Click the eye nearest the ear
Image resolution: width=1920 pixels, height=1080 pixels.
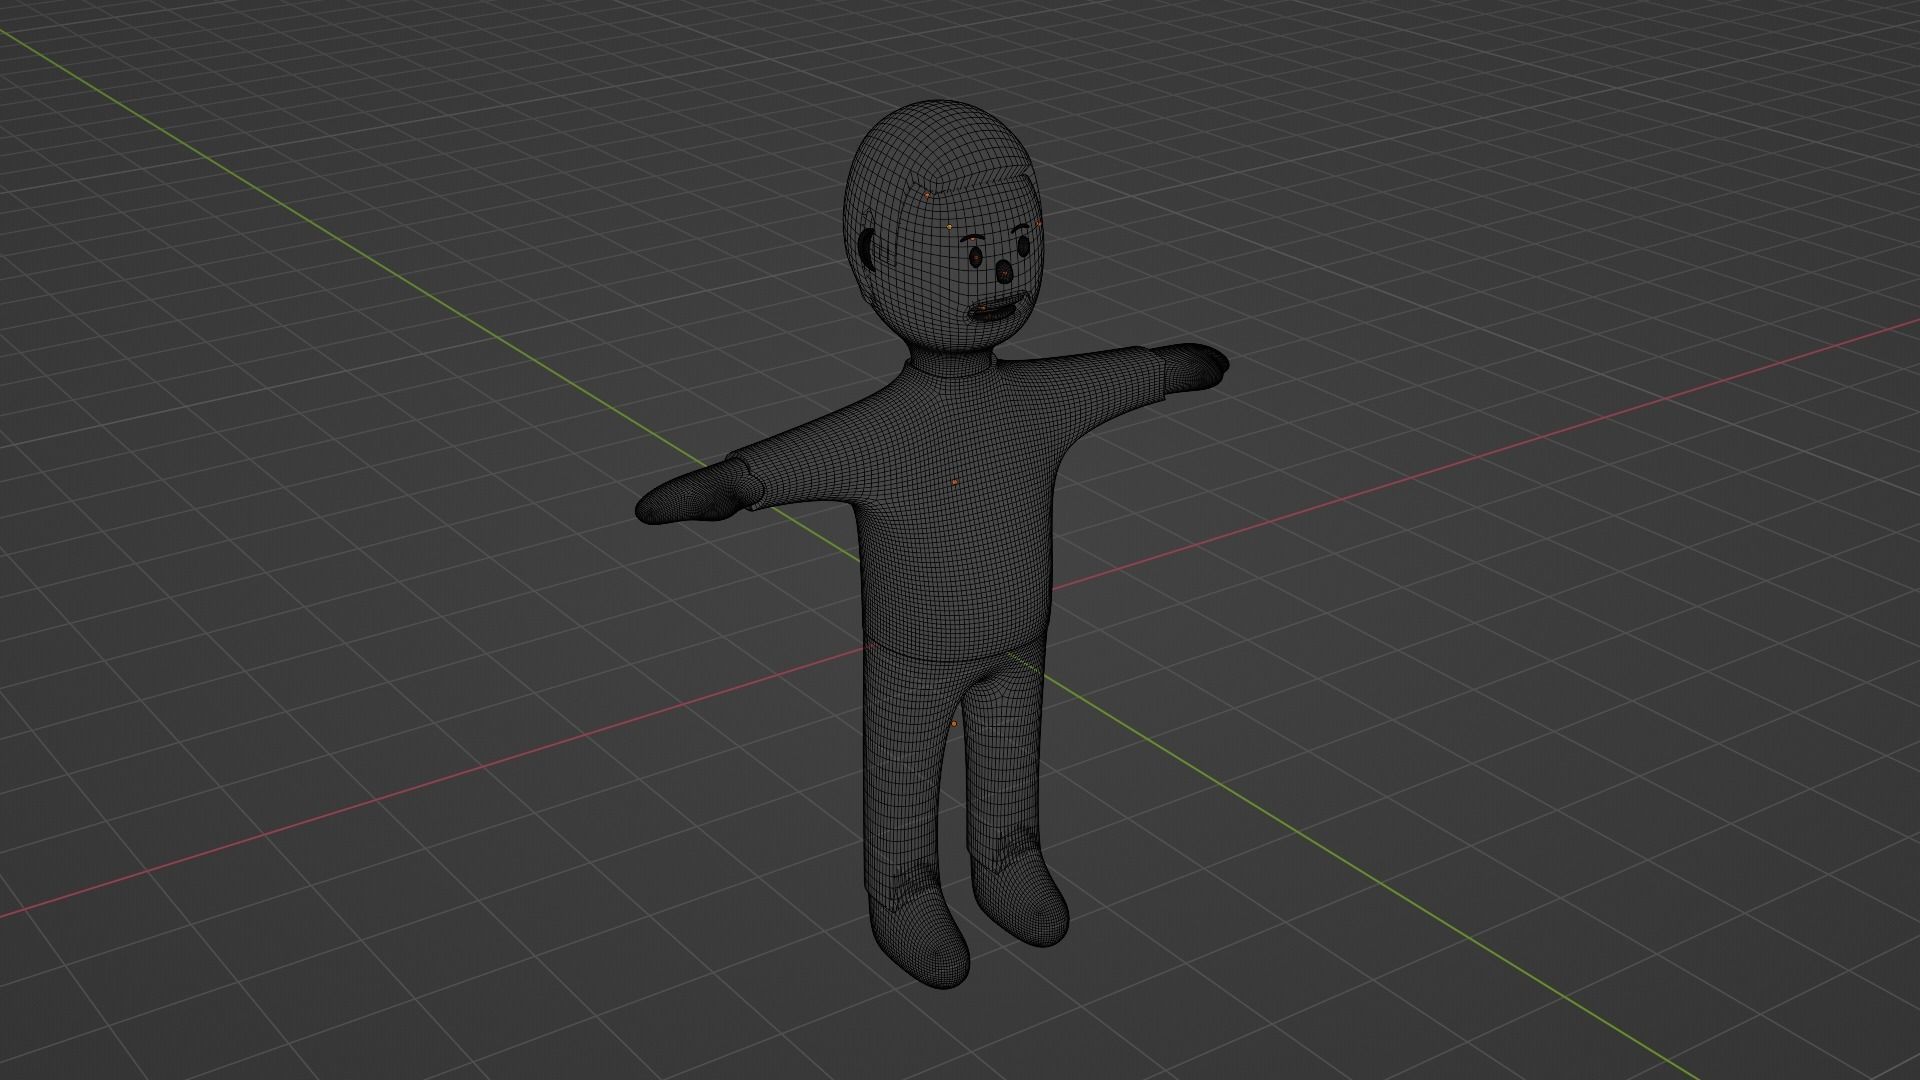point(975,258)
